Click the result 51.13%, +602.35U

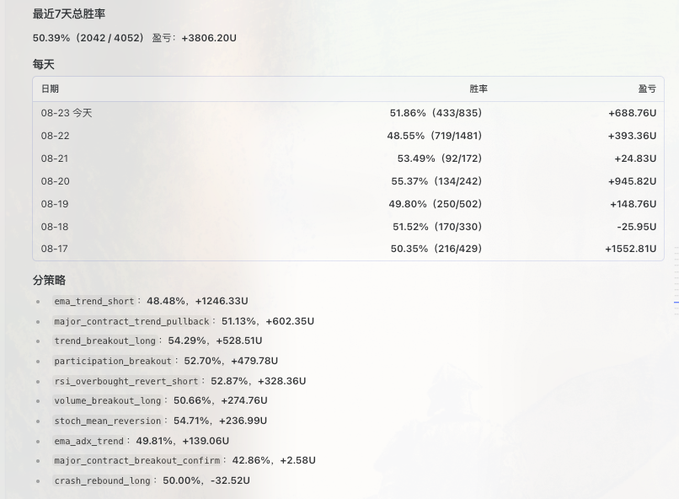[268, 321]
